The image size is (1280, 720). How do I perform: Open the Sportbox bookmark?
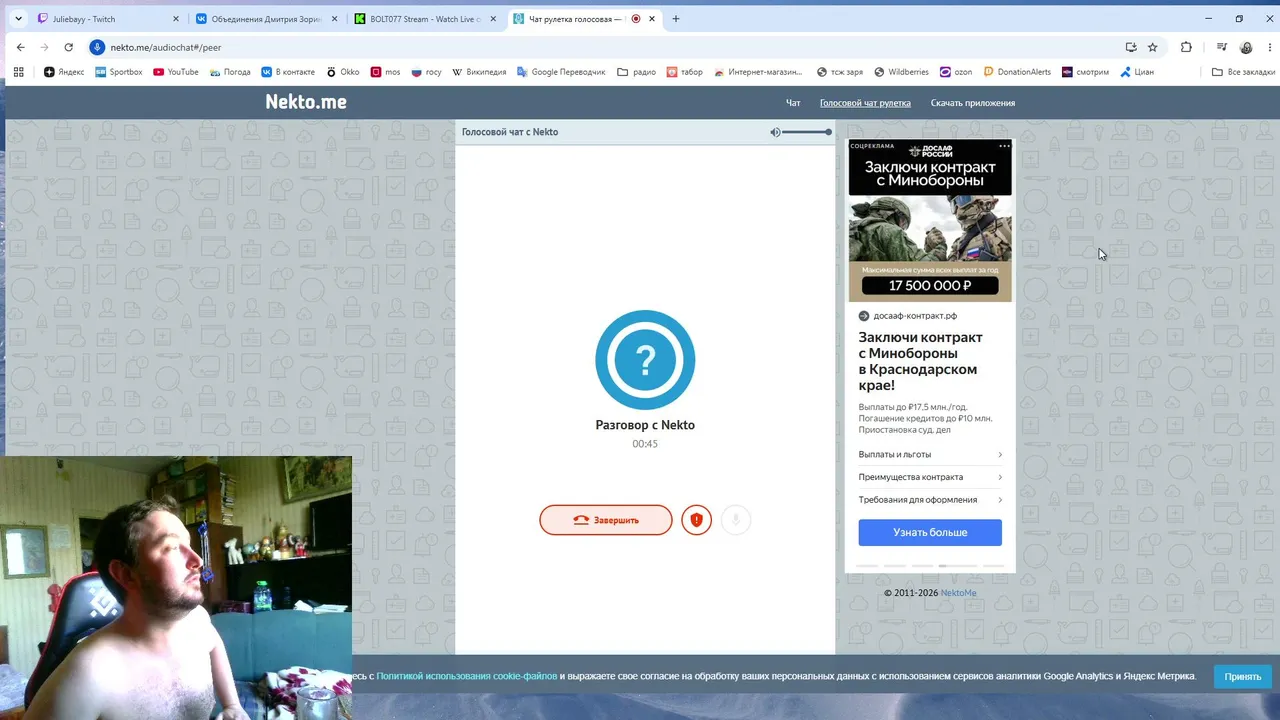(119, 72)
